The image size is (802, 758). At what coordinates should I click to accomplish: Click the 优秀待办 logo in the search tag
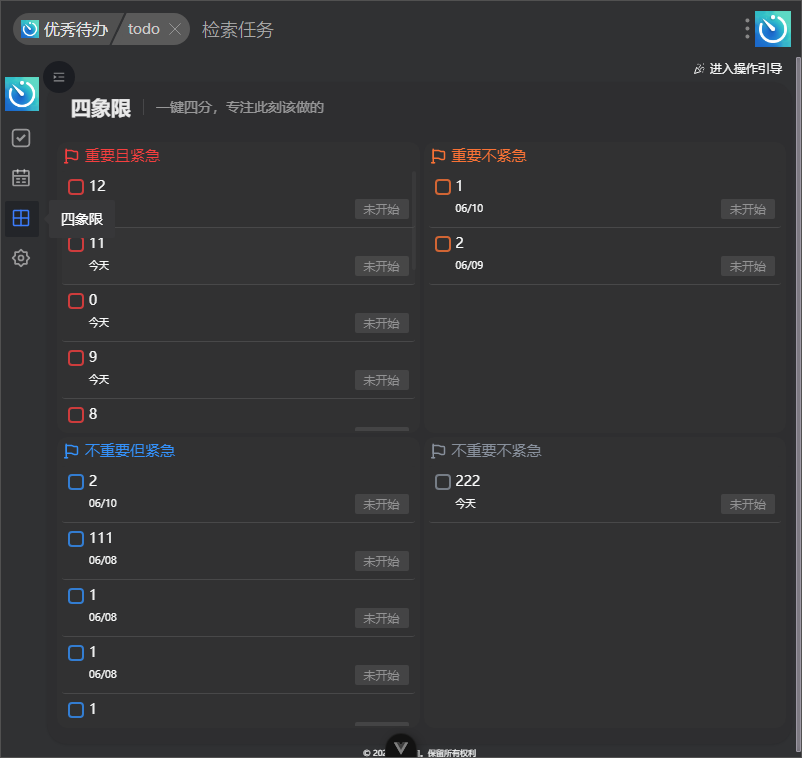30,29
